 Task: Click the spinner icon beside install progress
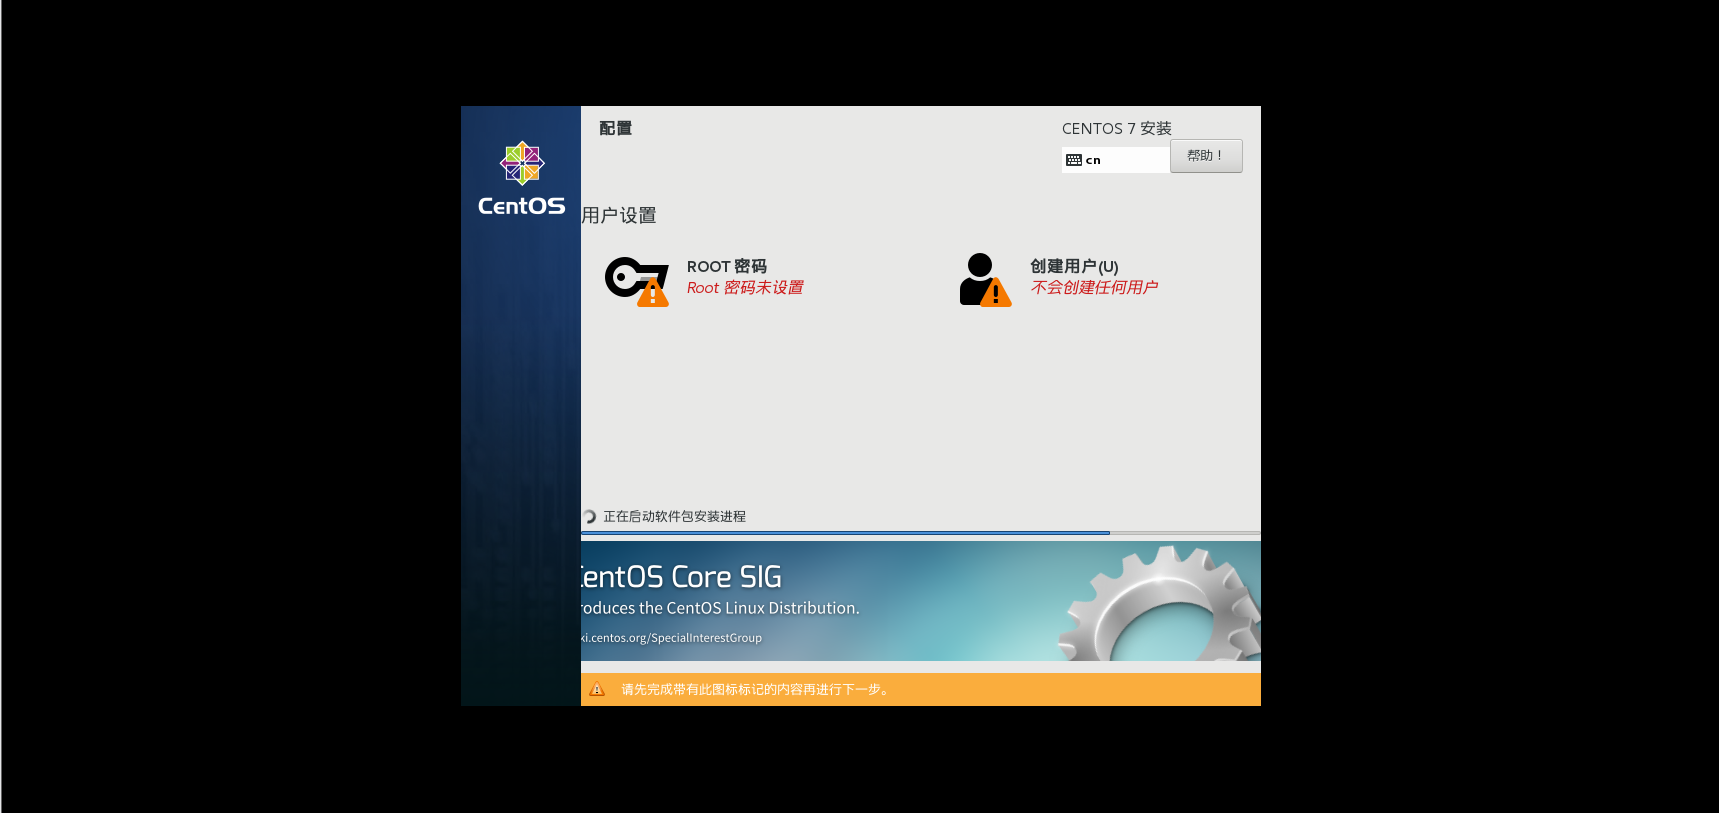[x=589, y=517]
